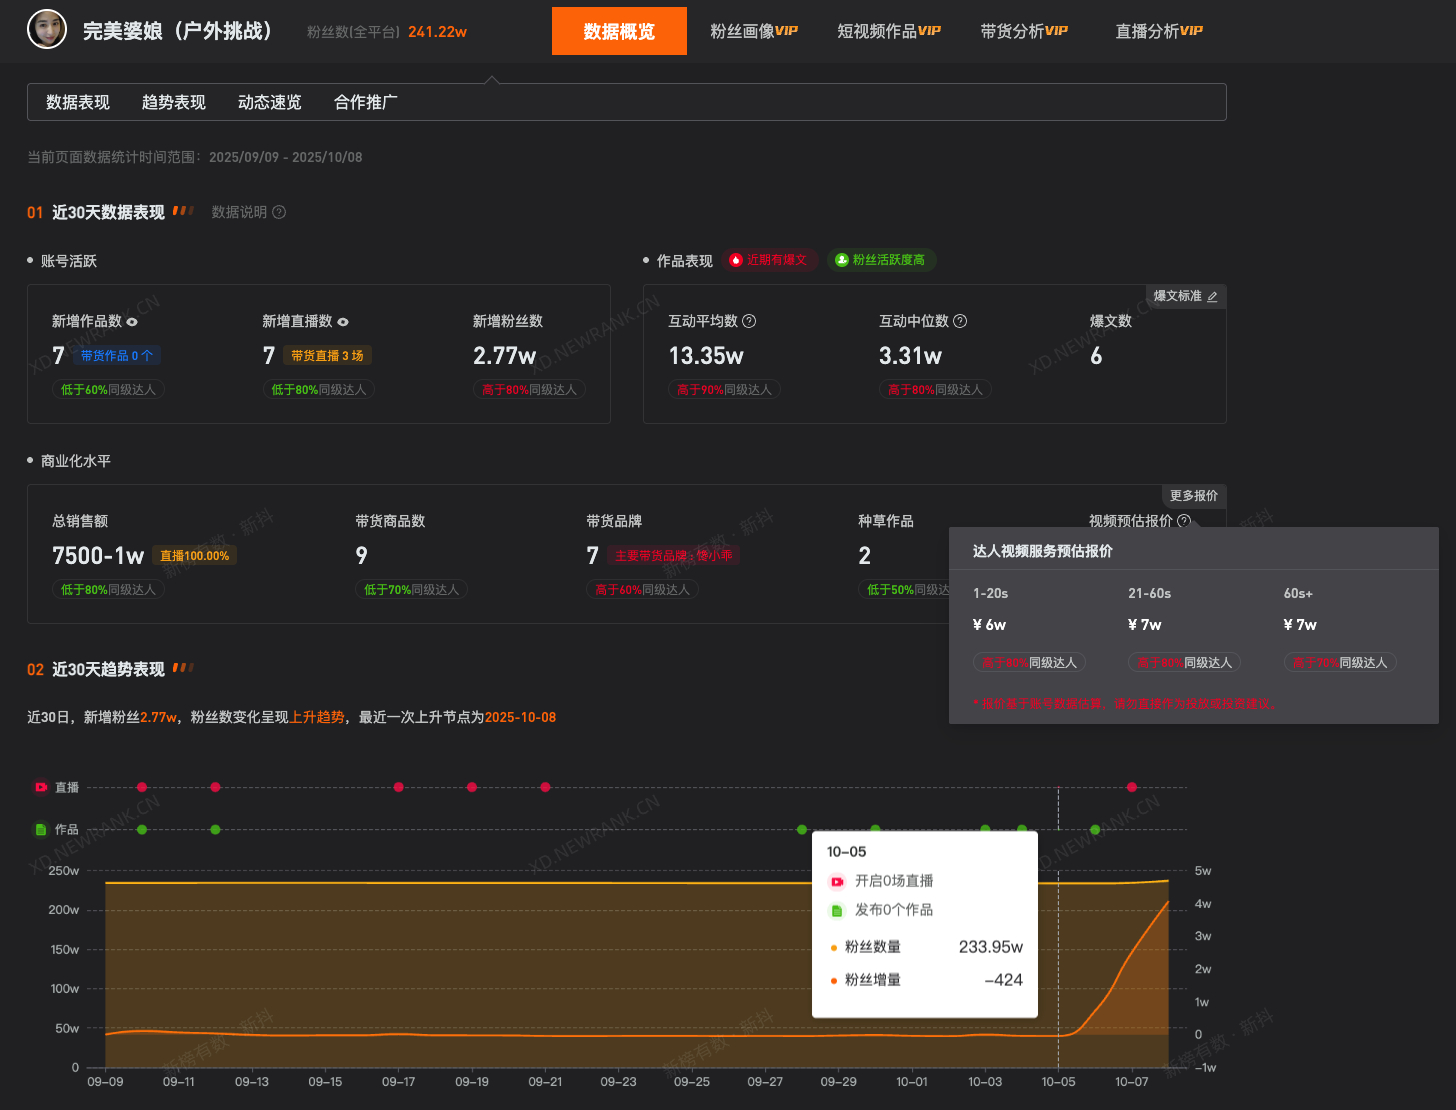Click the live-stream marker on 10-07
The image size is (1456, 1110).
point(1132,787)
